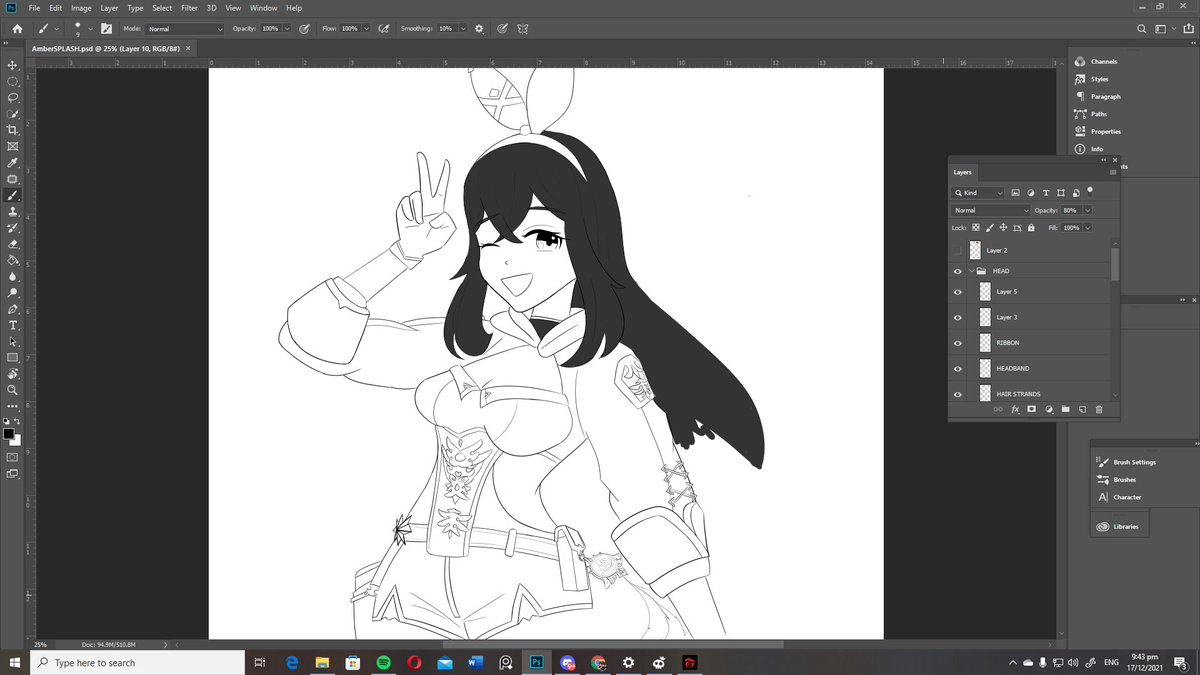Add layer style fx icon
The image size is (1200, 675).
[1015, 409]
